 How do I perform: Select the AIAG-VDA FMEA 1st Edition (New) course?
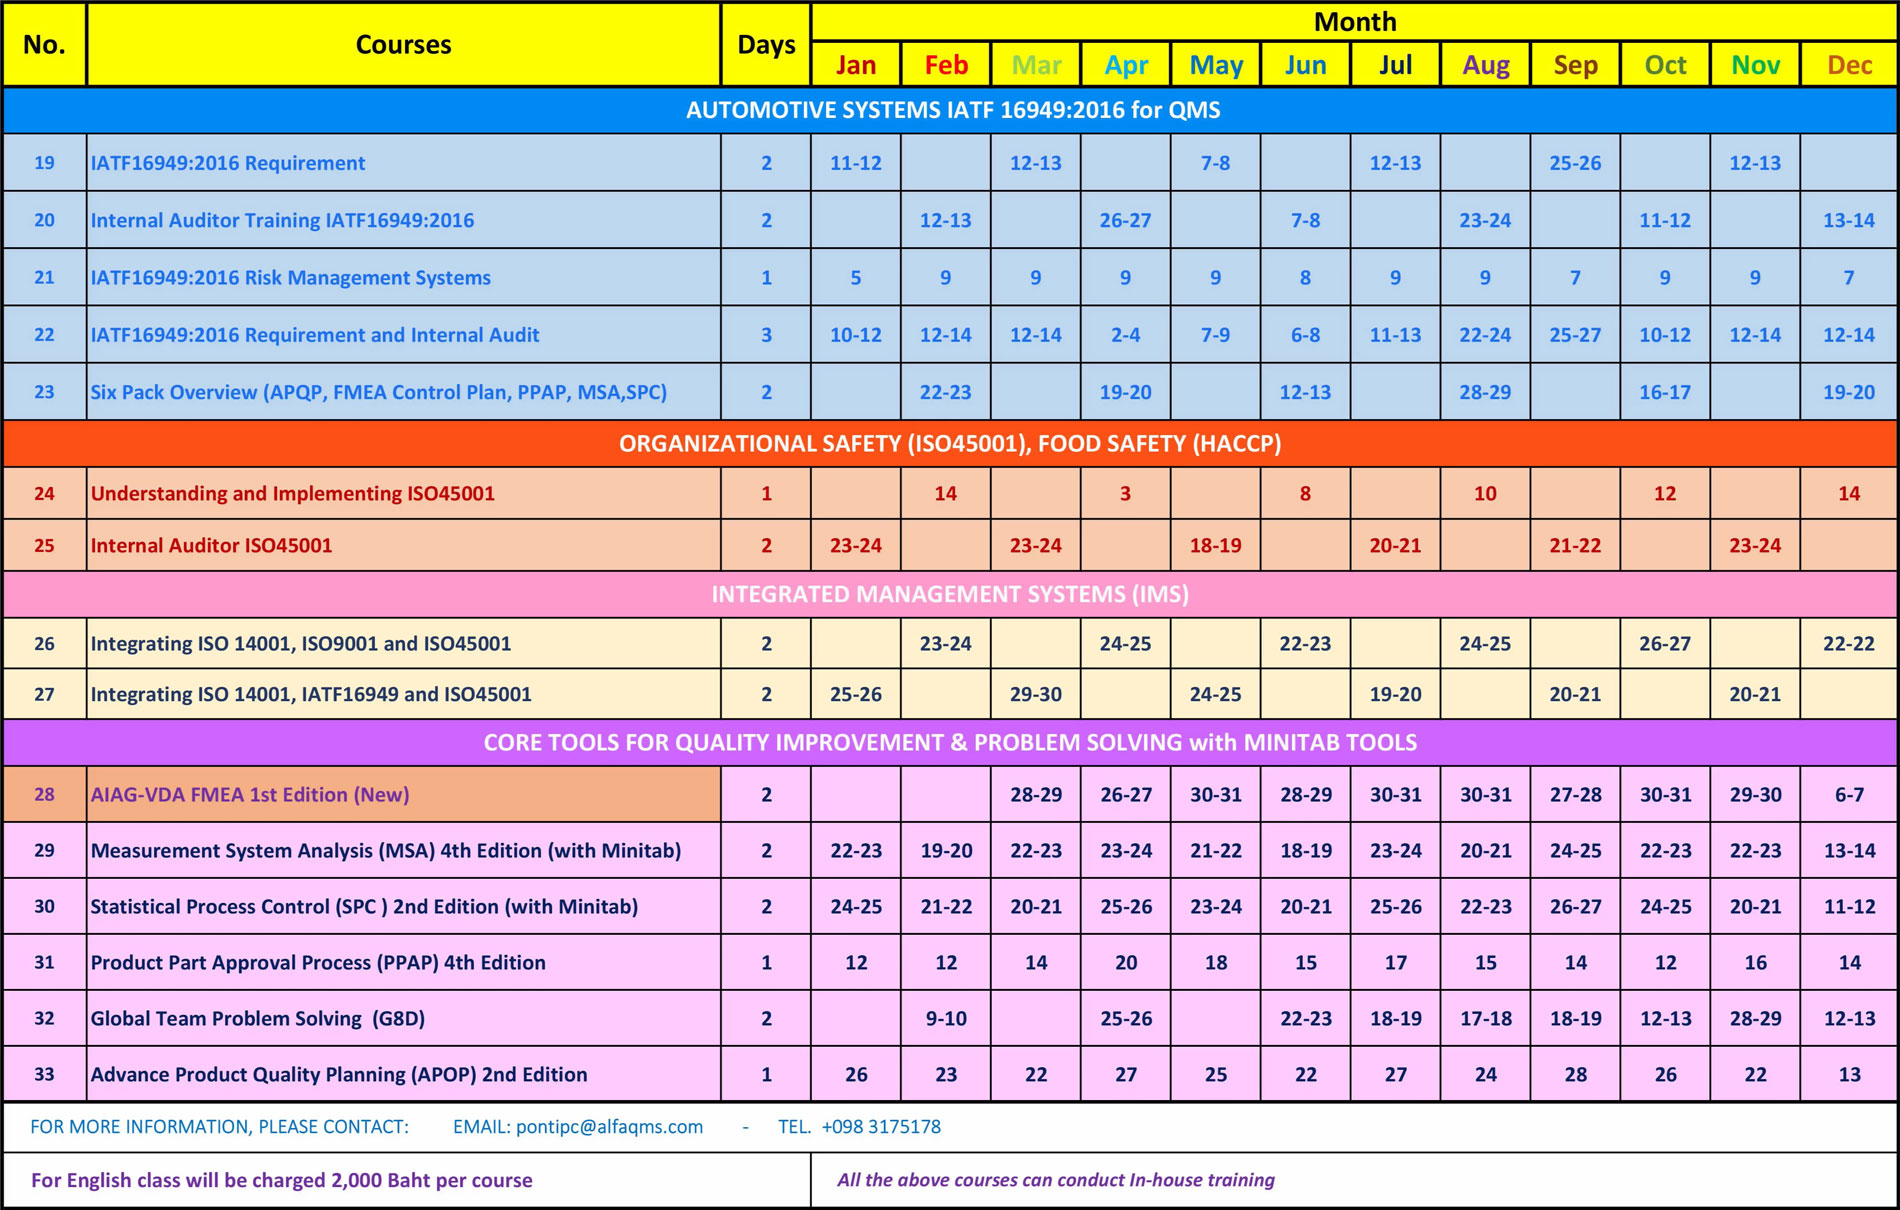[x=250, y=795]
